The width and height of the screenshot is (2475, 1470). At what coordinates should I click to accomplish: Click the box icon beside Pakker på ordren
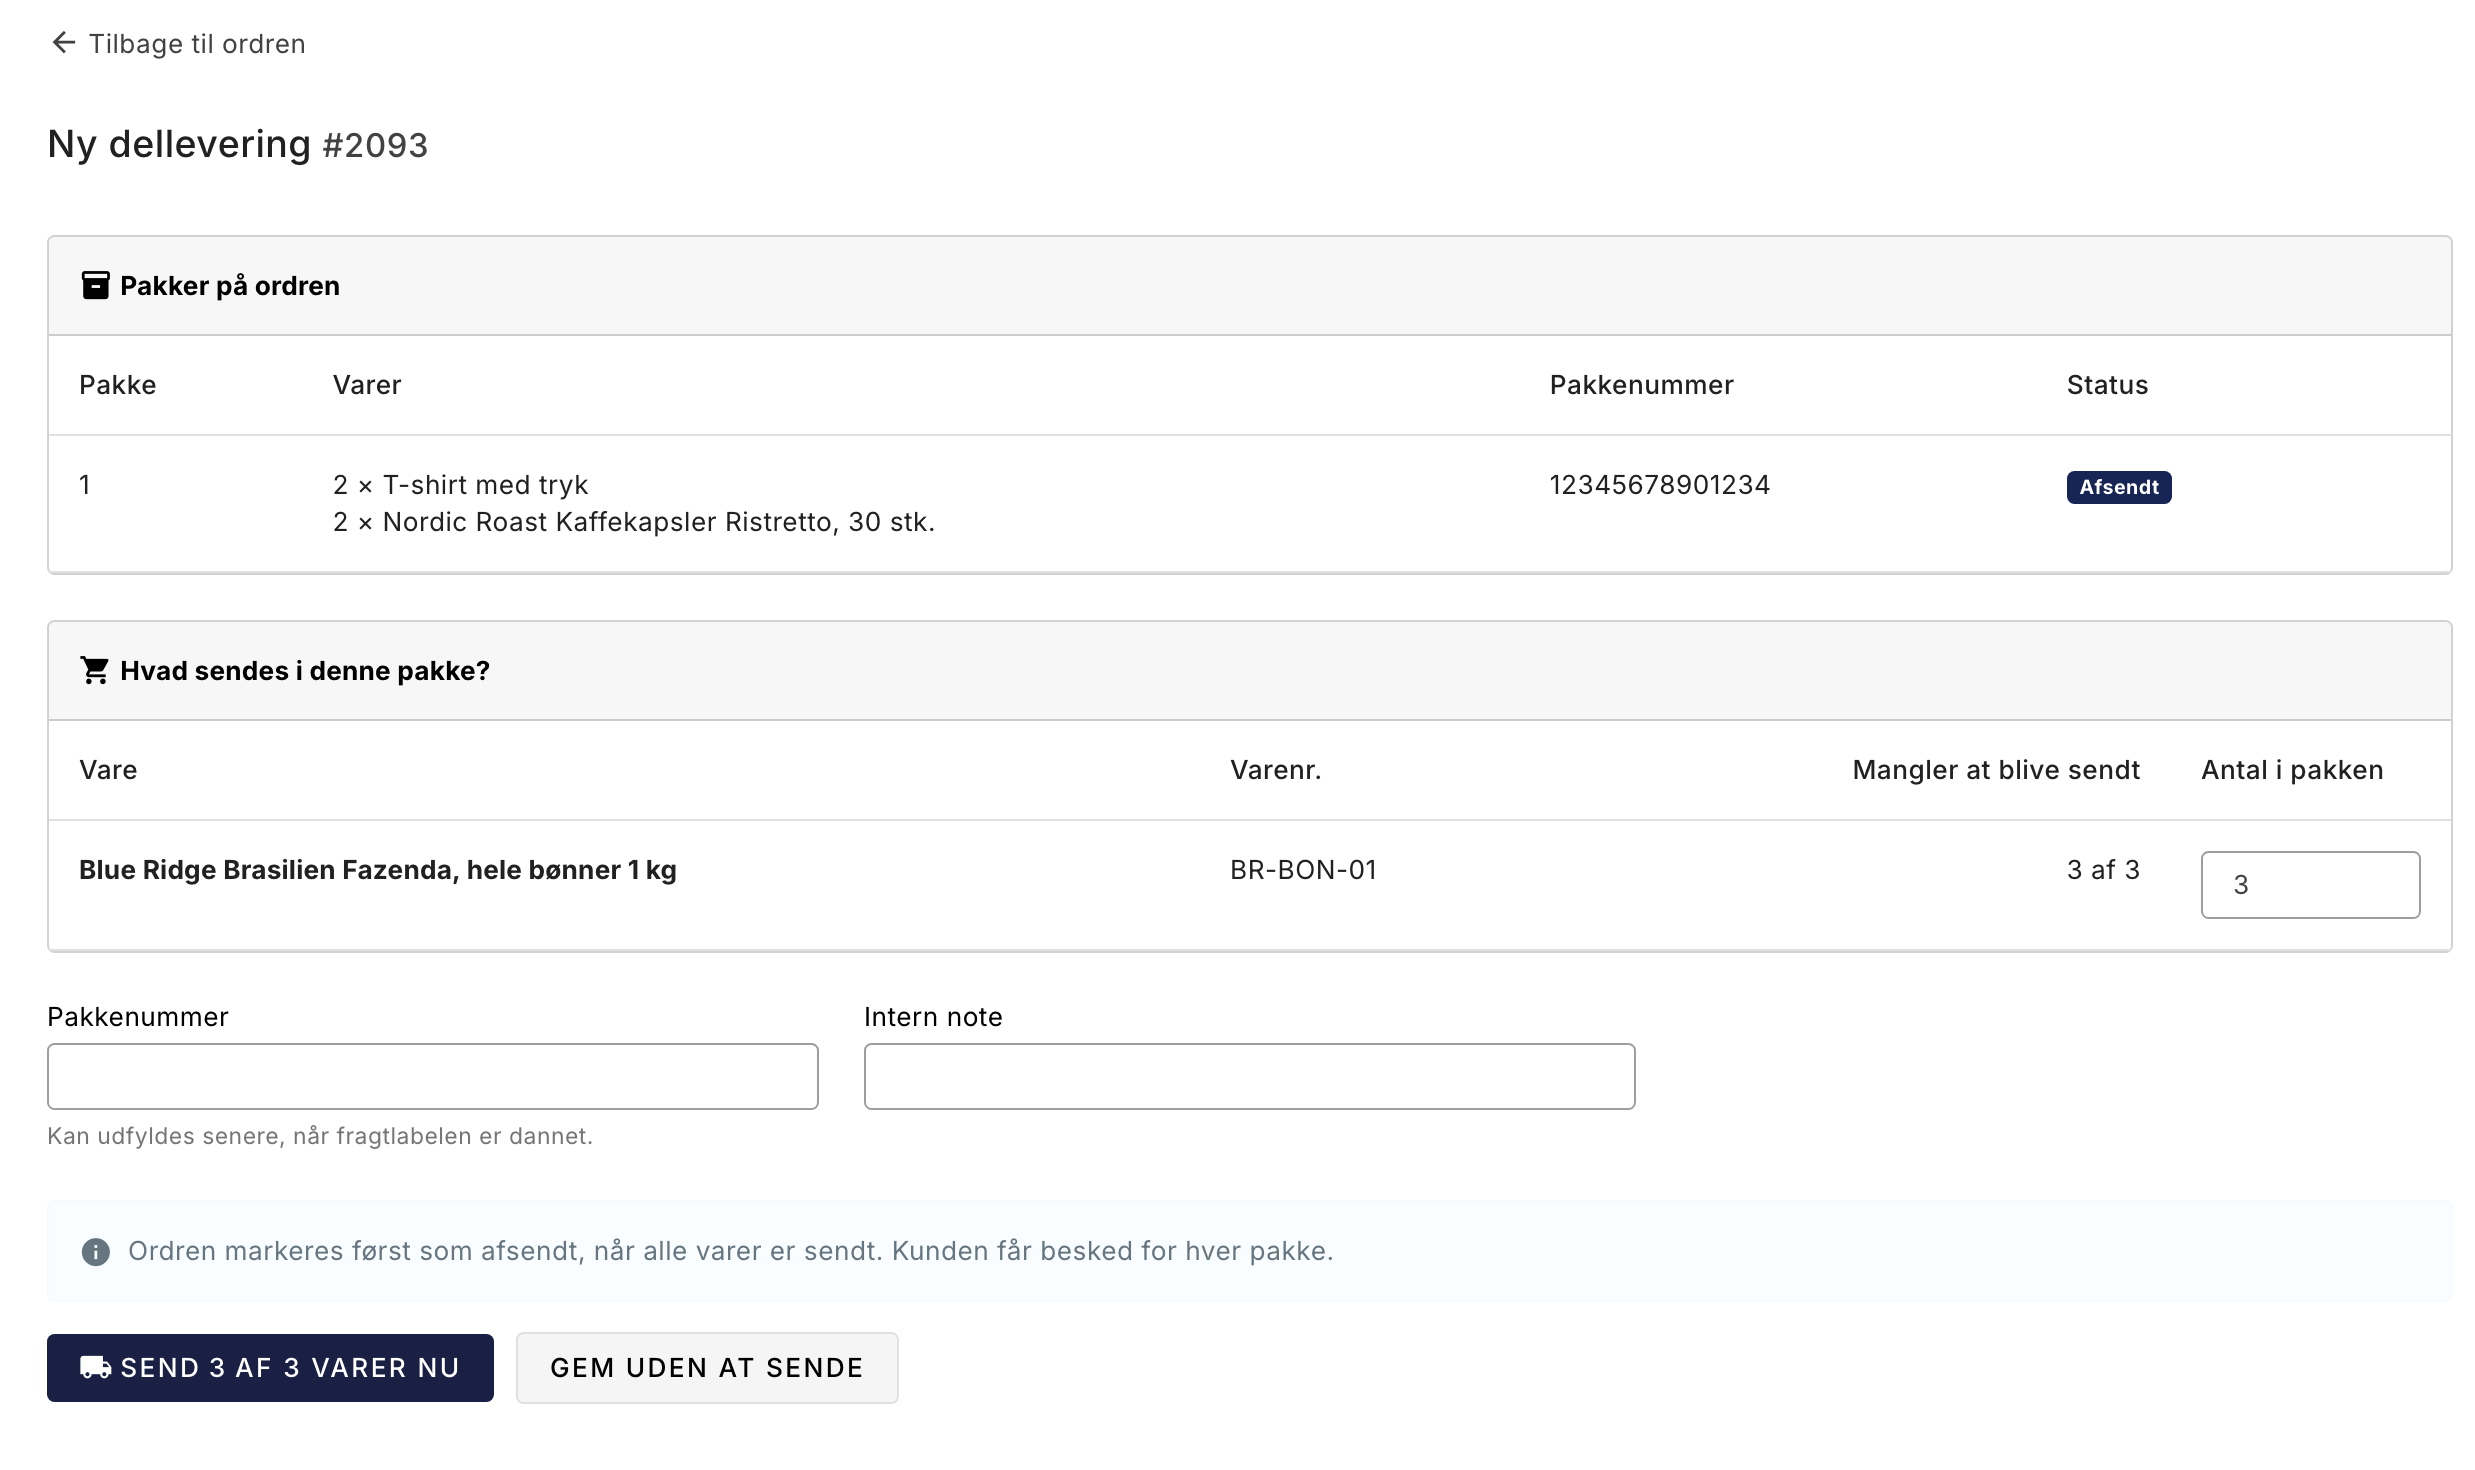point(95,286)
